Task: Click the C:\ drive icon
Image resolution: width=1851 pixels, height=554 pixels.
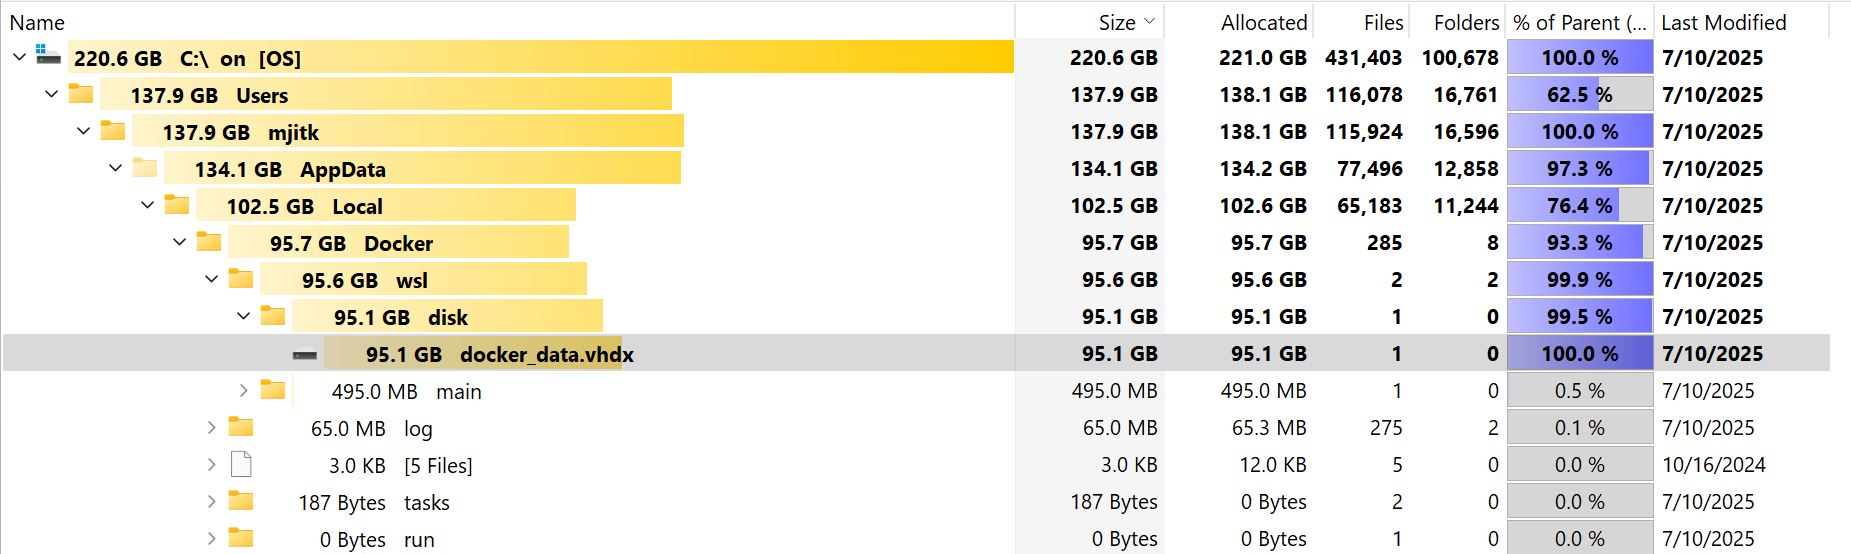Action: point(48,56)
